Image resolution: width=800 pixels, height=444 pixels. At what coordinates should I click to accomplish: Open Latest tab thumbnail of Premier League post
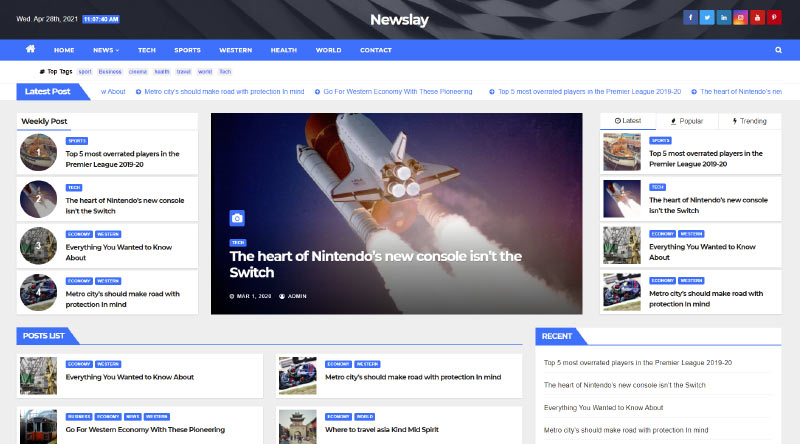pos(622,152)
